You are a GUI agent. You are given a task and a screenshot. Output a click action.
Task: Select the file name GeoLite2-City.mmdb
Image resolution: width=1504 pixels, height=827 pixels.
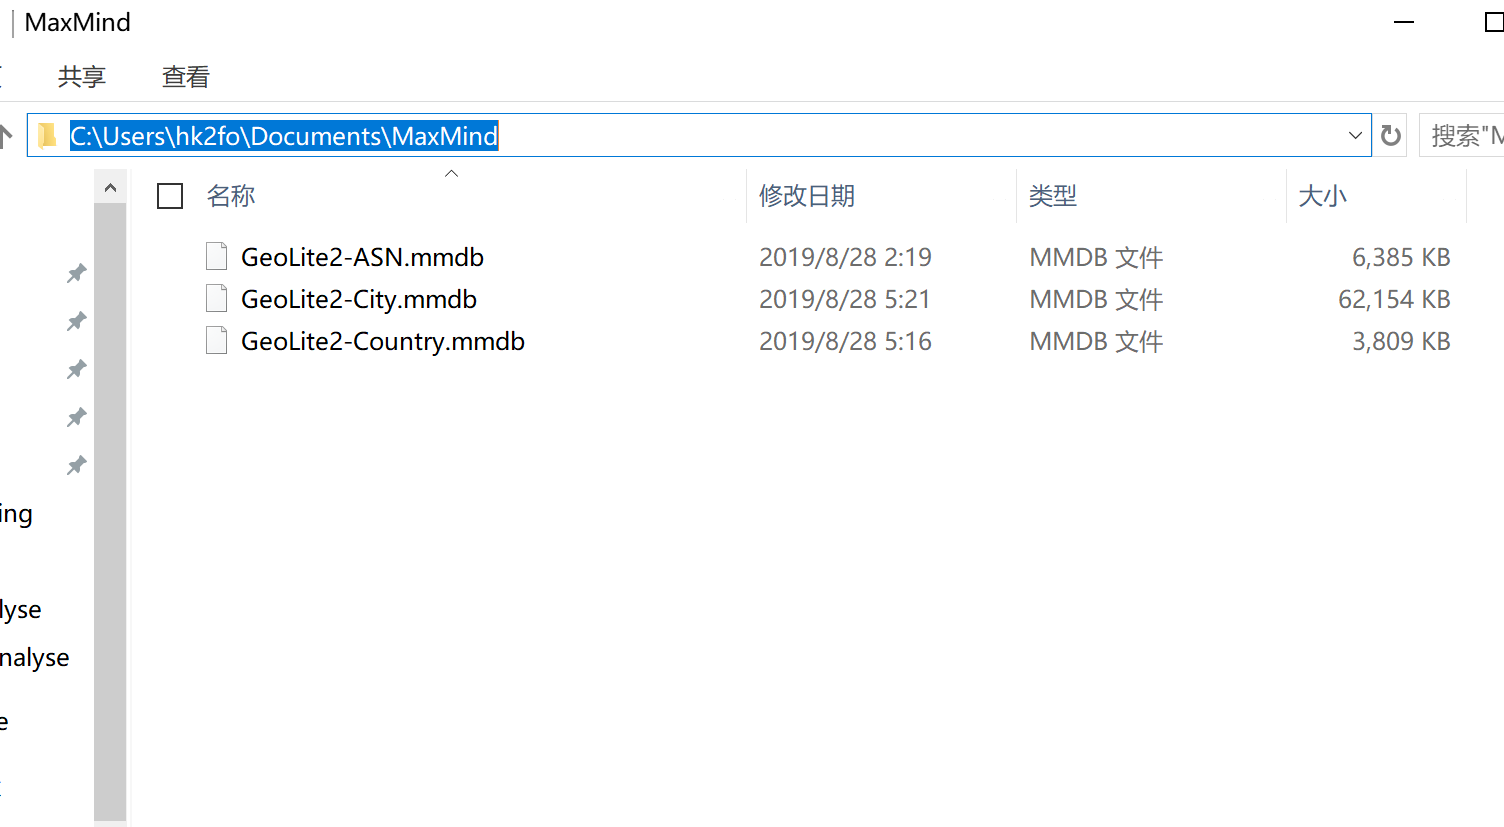[359, 299]
